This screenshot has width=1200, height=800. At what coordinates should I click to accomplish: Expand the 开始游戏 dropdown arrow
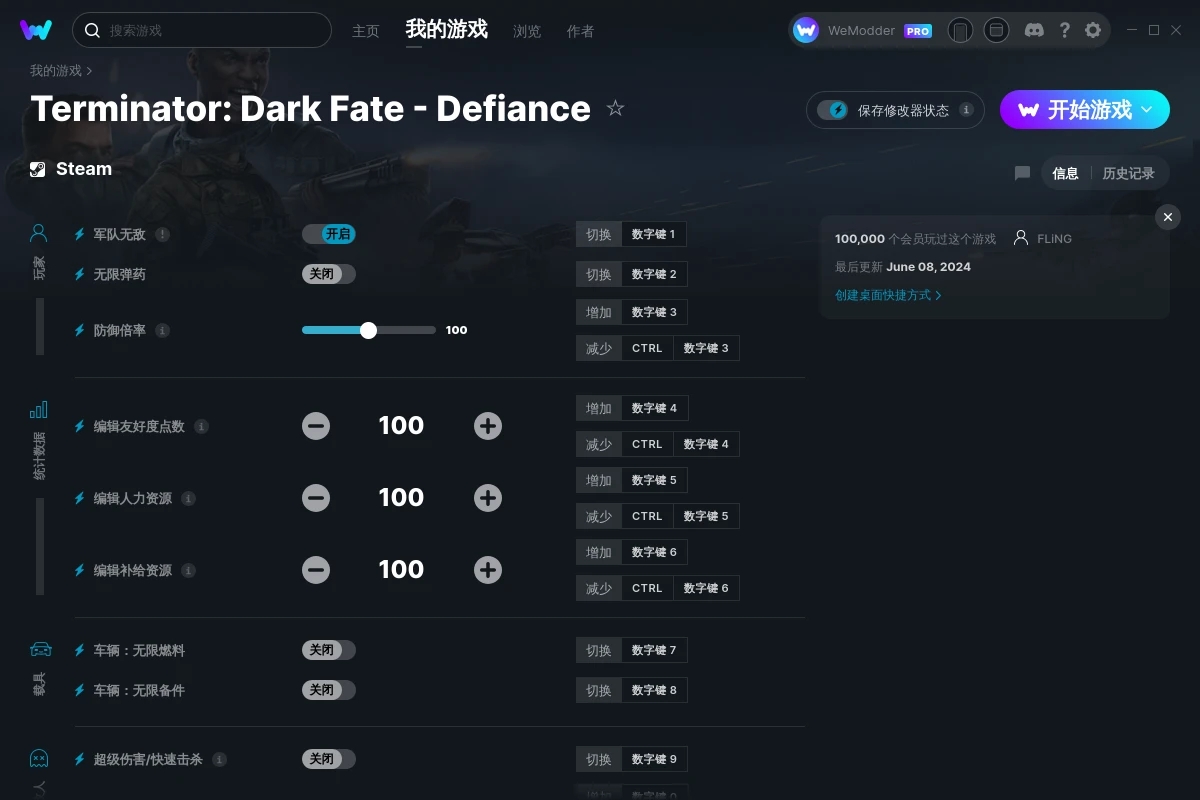pos(1147,109)
